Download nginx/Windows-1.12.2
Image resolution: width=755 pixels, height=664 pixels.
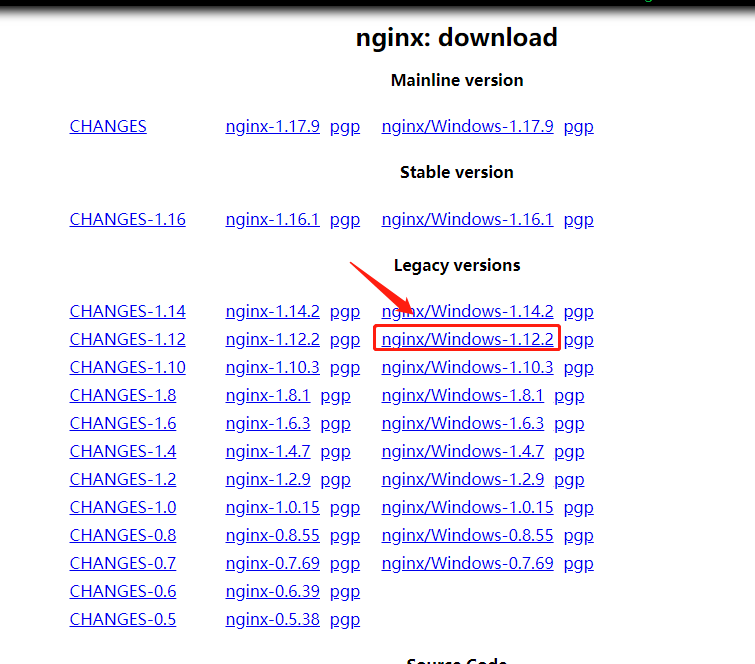(x=468, y=339)
